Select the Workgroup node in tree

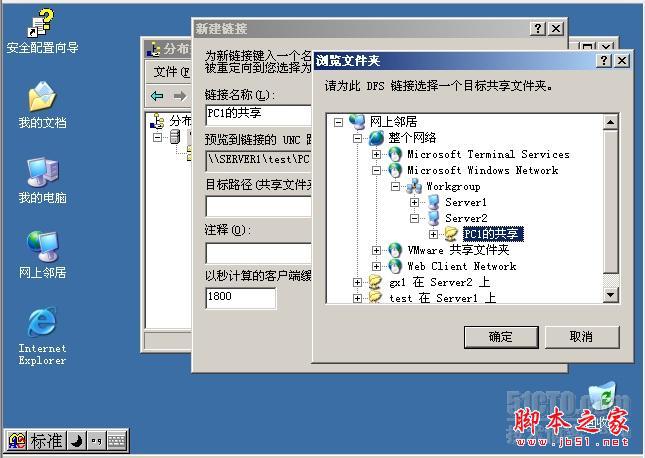pos(453,186)
